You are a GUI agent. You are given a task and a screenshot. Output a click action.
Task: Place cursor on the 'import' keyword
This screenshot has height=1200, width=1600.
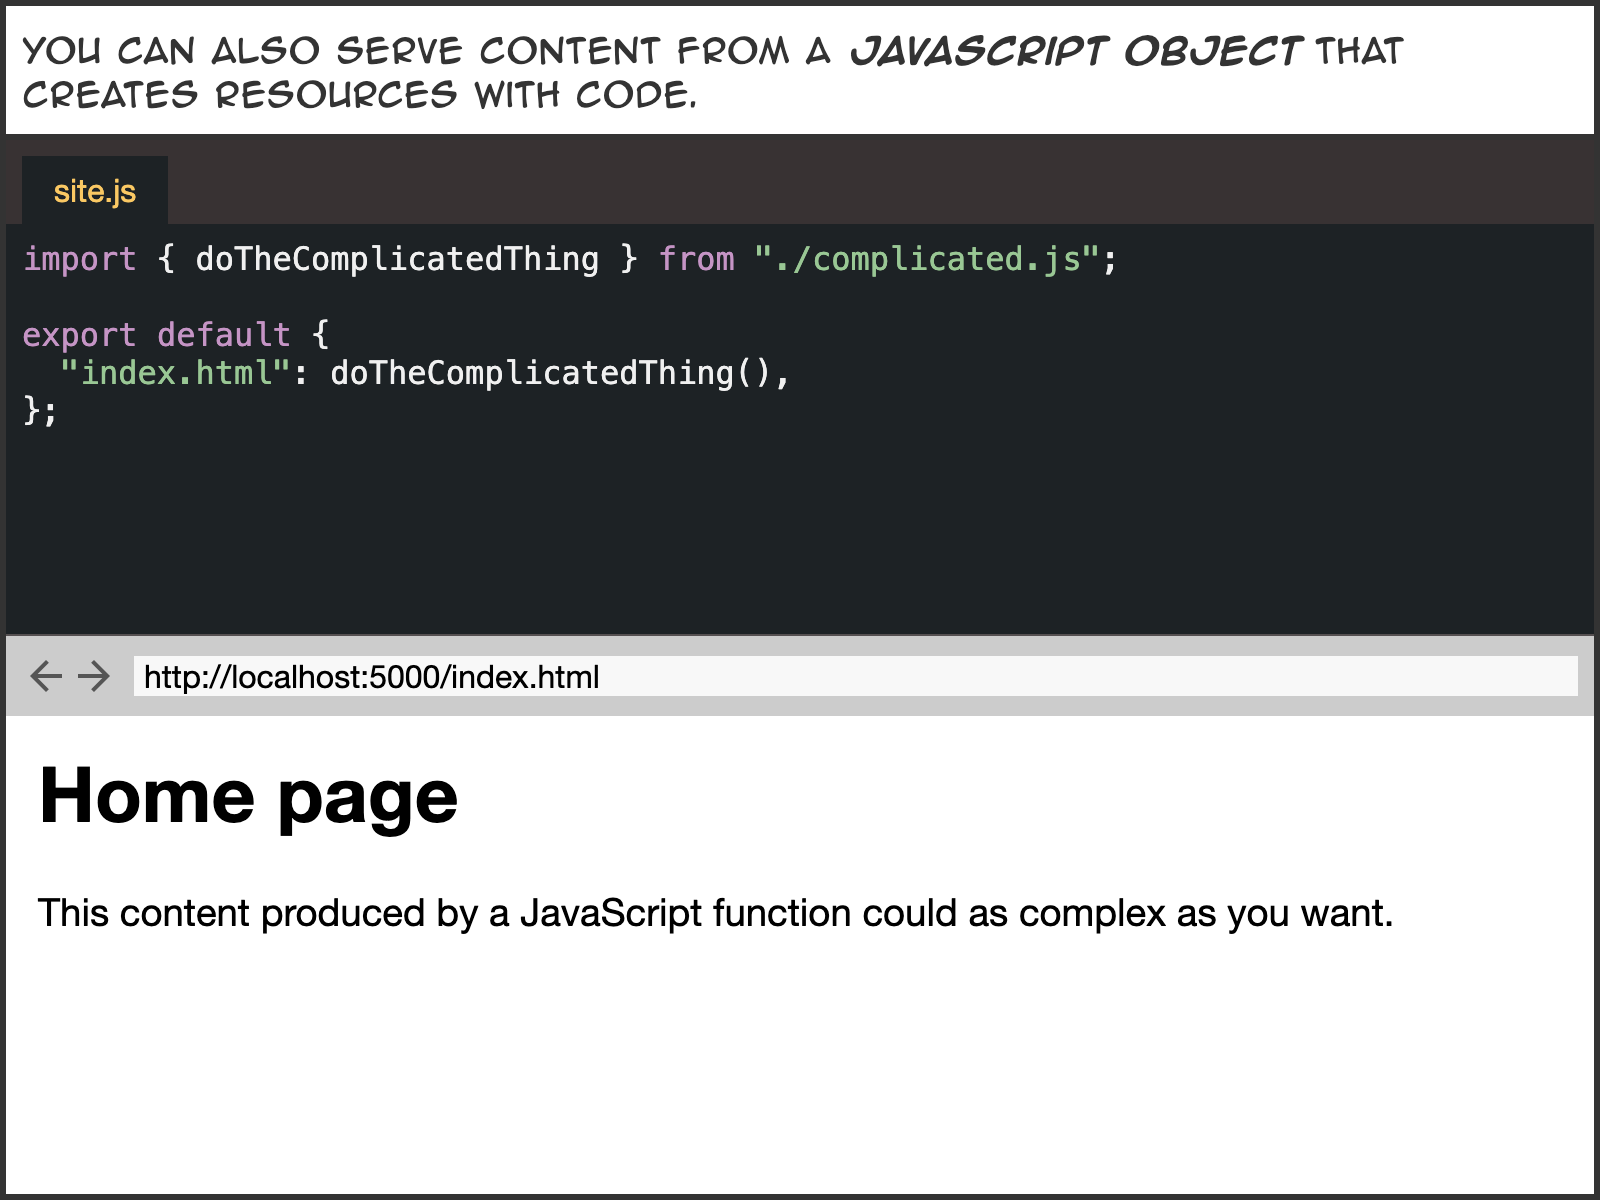[79, 259]
